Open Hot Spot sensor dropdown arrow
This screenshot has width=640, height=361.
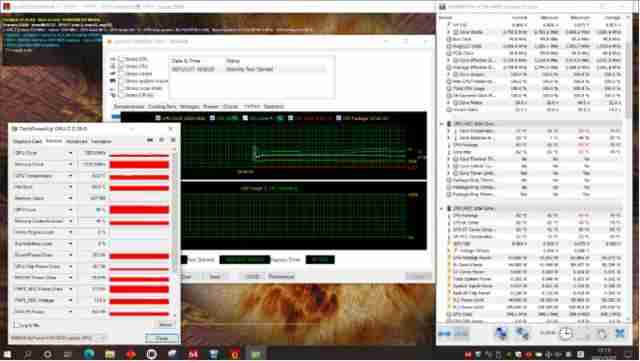click(70, 187)
